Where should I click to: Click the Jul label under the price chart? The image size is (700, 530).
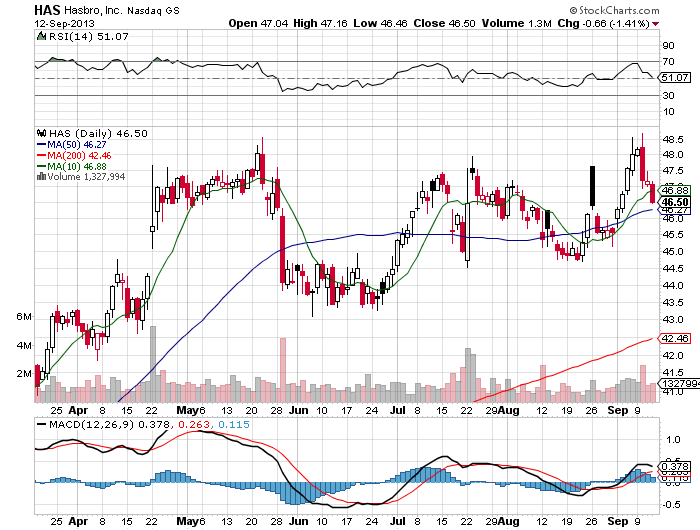point(398,410)
